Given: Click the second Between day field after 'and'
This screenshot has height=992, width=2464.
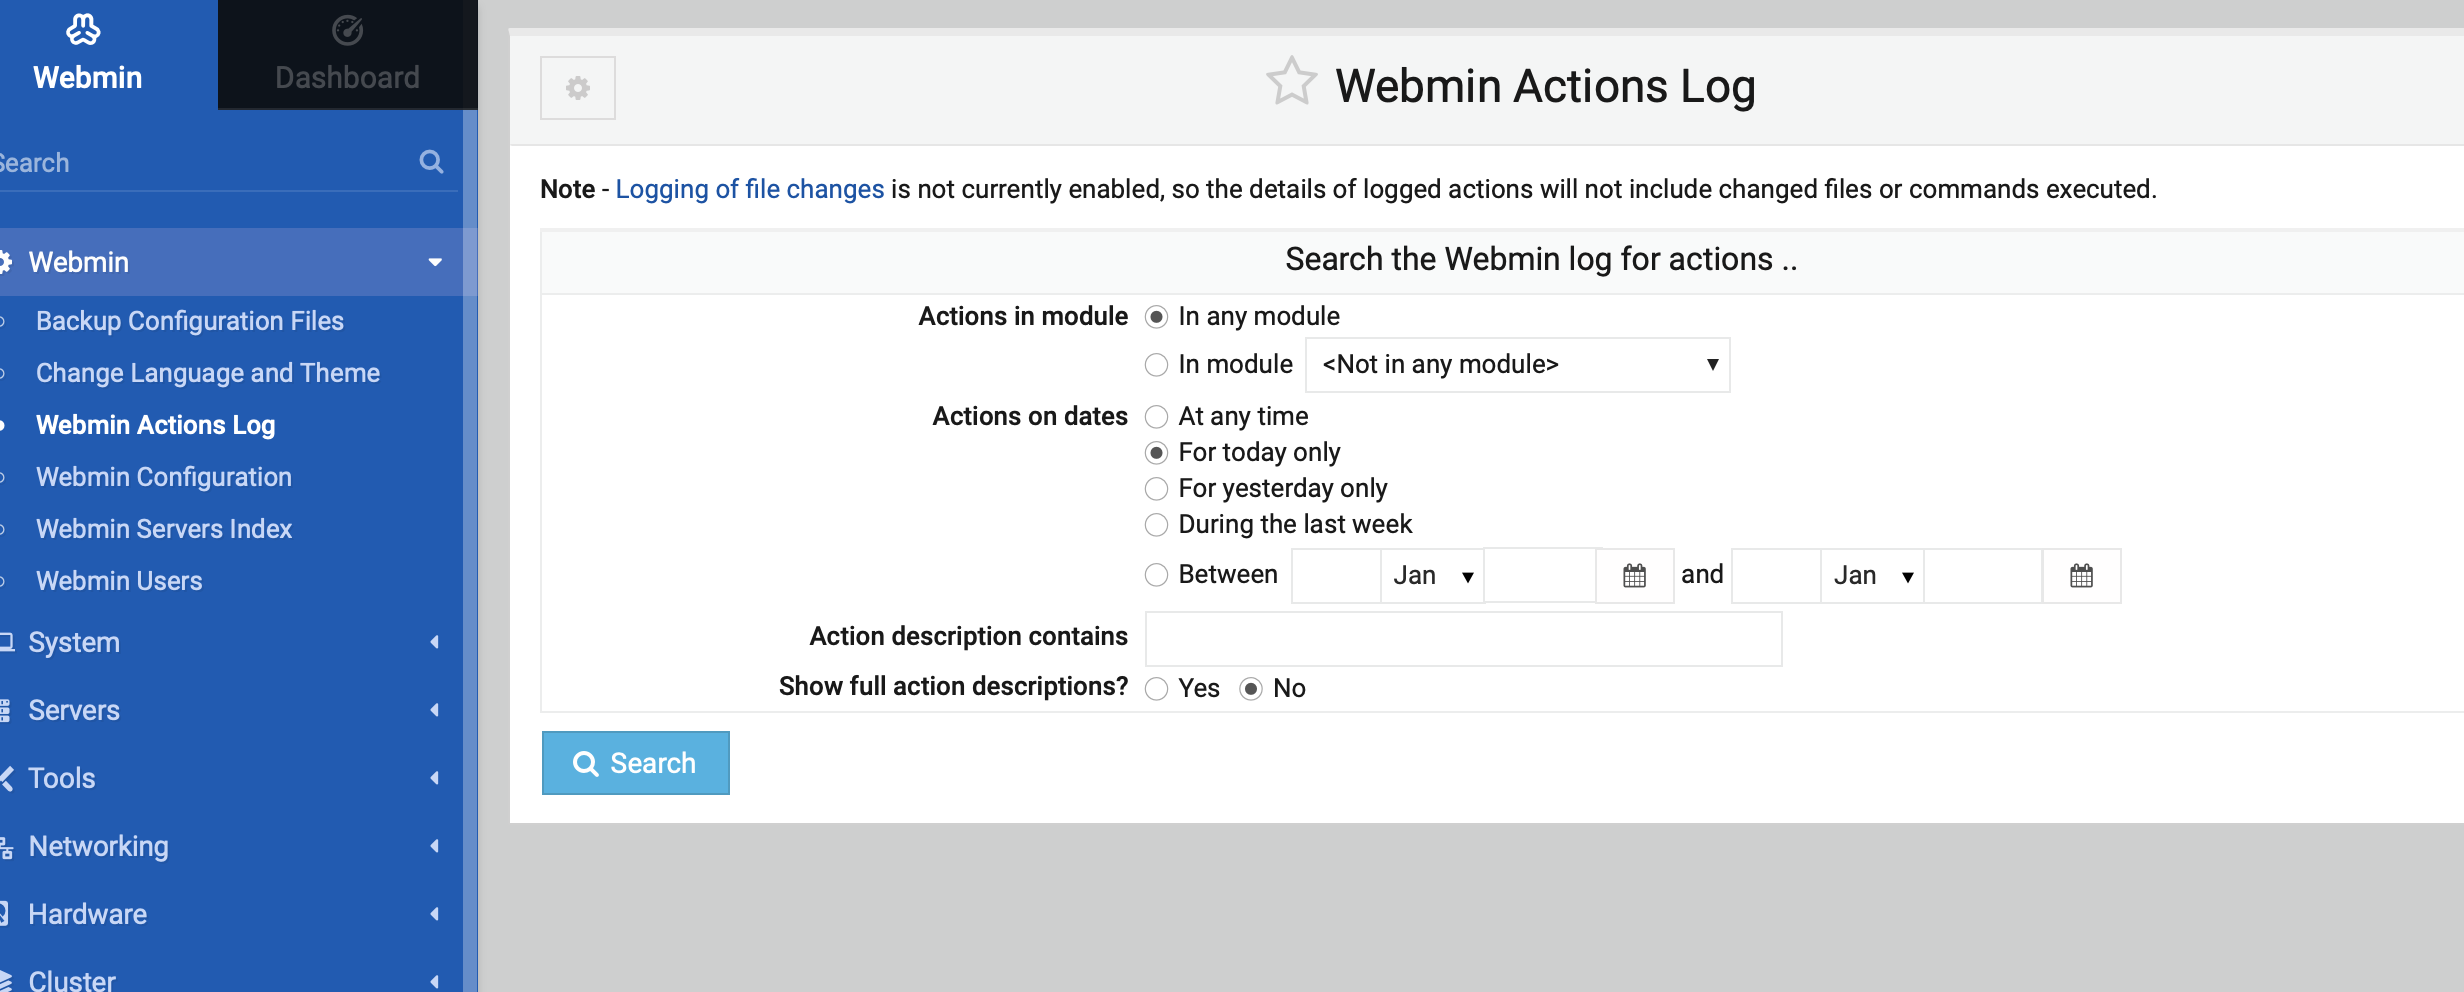Looking at the screenshot, I should click(1776, 576).
